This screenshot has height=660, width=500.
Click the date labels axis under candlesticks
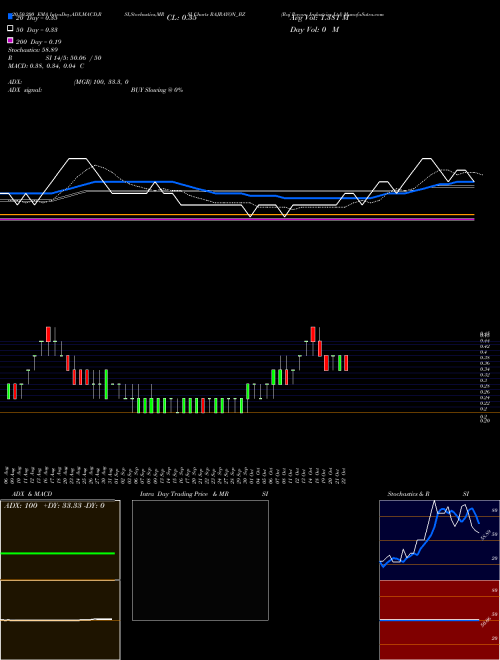(176, 475)
